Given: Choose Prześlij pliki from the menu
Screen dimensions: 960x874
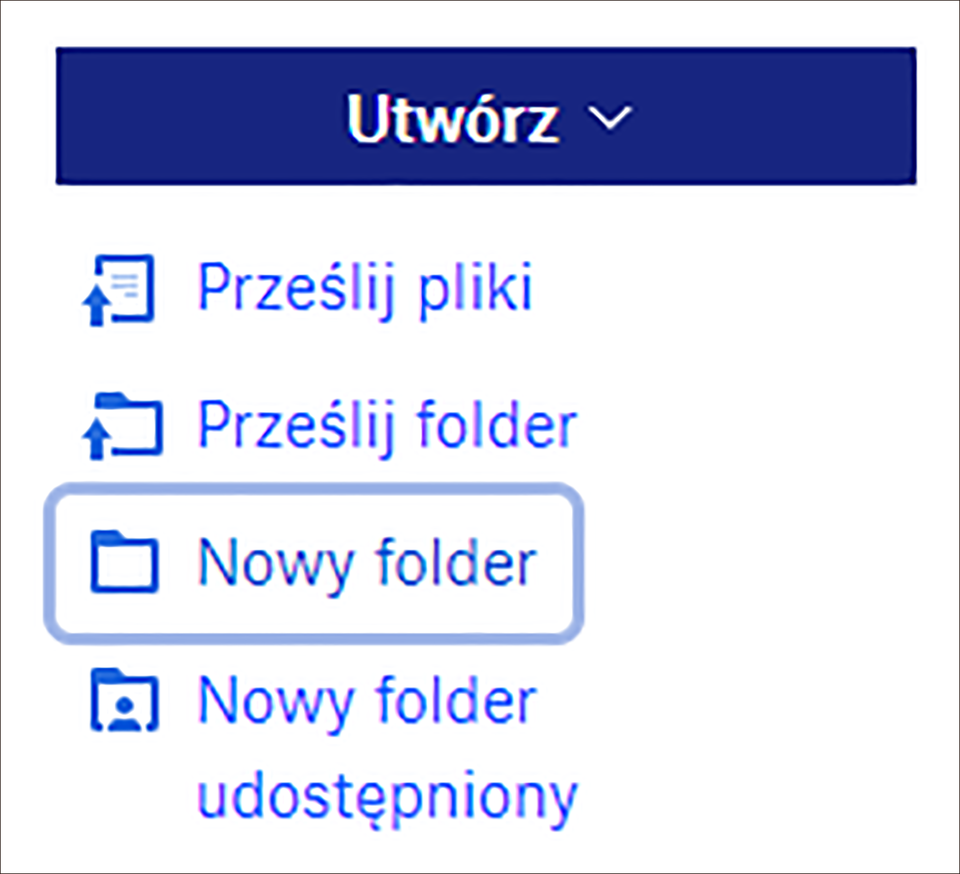Looking at the screenshot, I should tap(364, 287).
